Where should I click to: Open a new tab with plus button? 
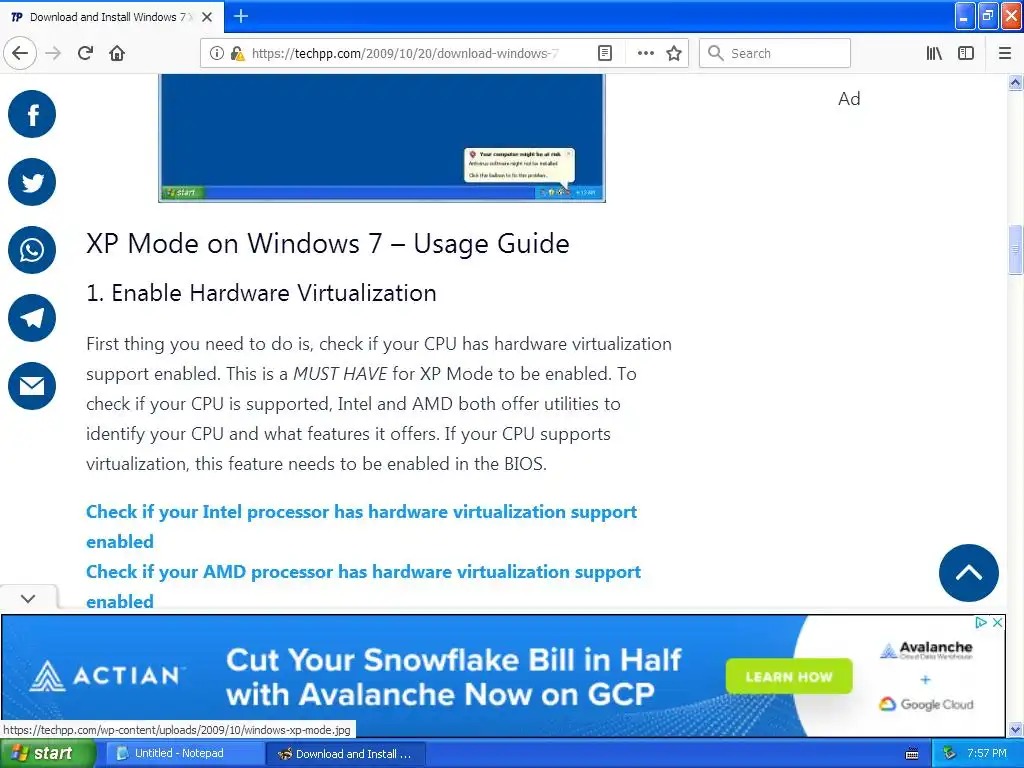tap(241, 16)
